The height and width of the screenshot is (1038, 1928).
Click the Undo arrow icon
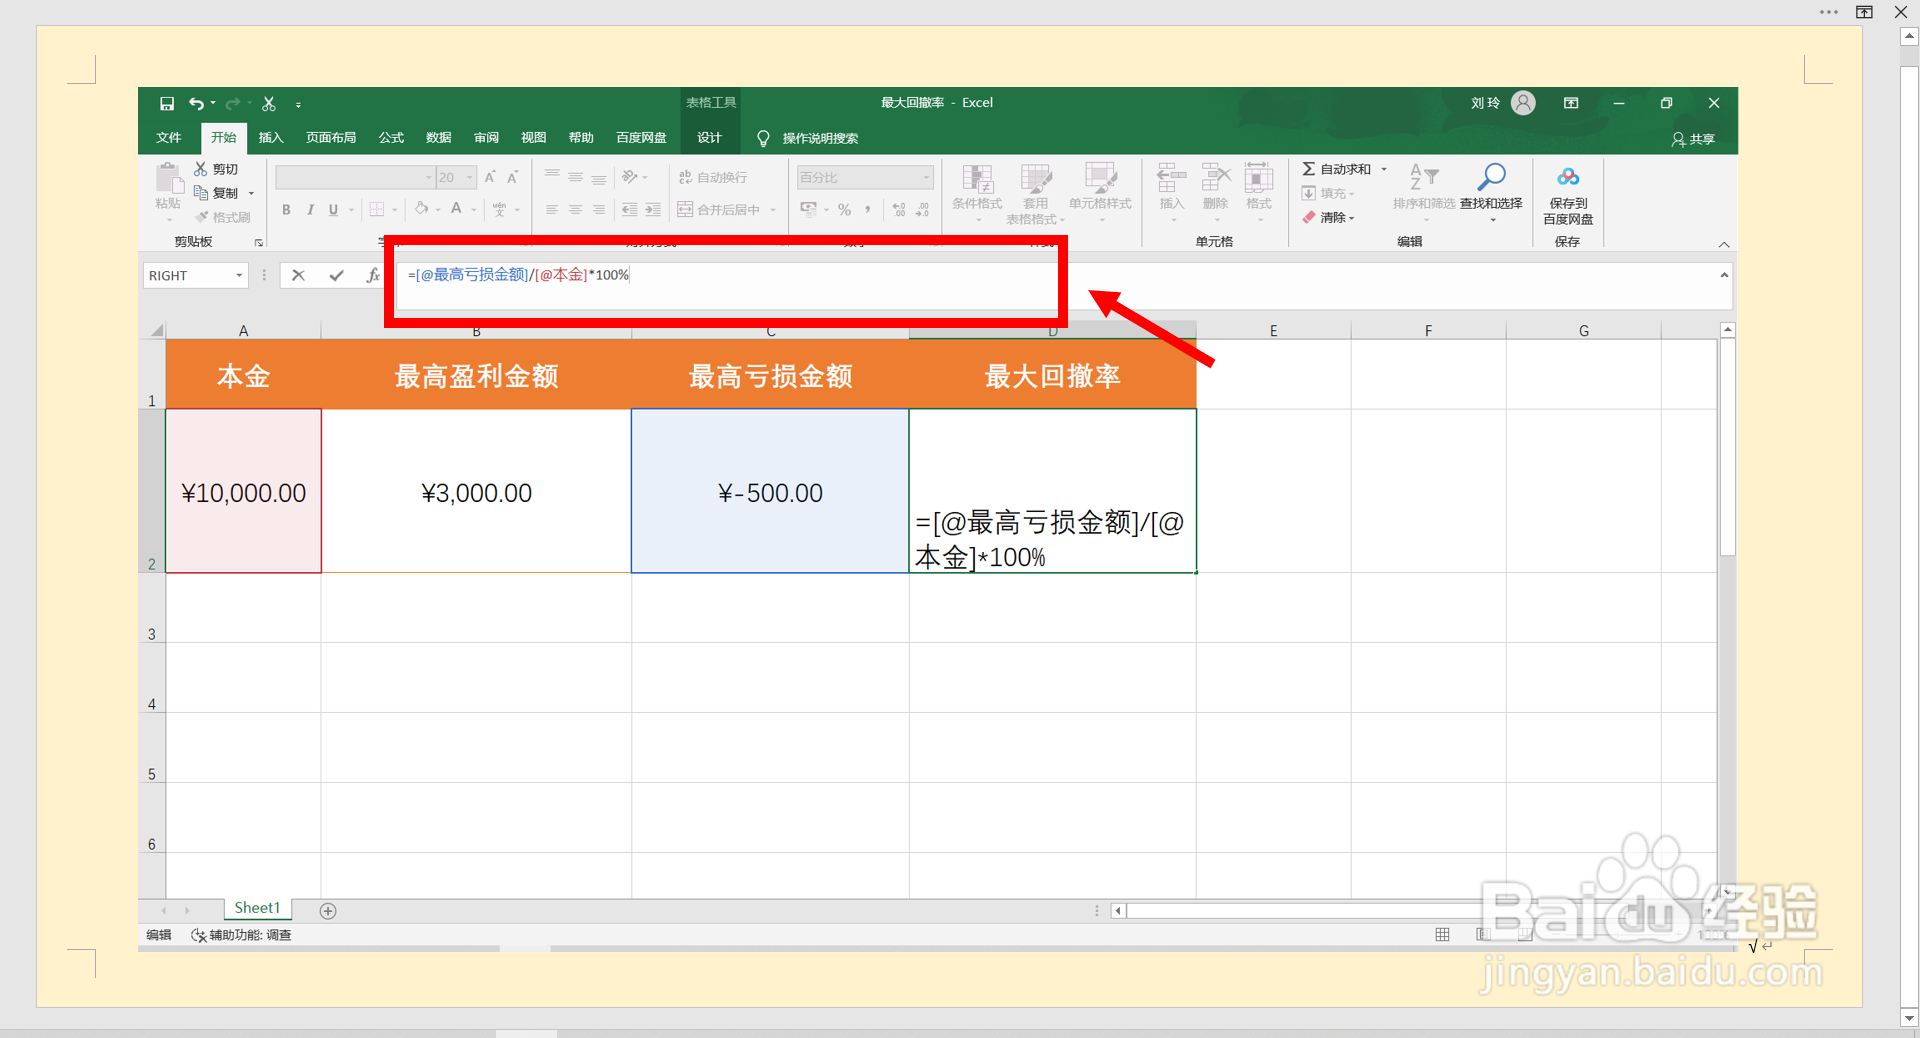pos(196,104)
